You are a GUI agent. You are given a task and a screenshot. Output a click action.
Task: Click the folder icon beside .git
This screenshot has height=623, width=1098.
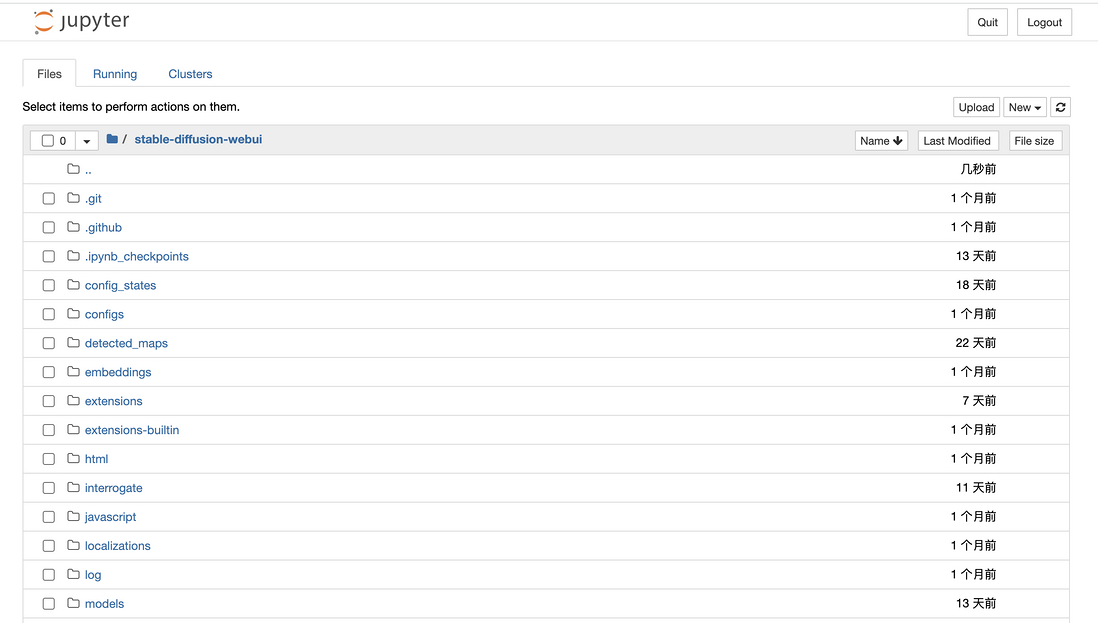click(x=73, y=198)
